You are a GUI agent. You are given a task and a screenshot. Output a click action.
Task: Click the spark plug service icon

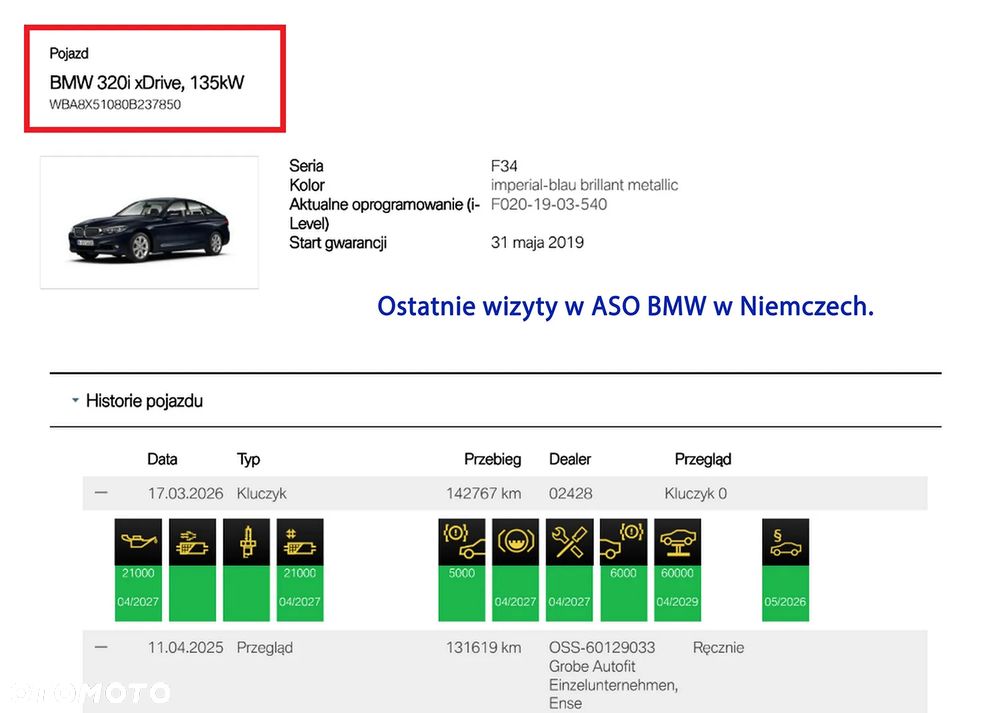click(x=246, y=542)
